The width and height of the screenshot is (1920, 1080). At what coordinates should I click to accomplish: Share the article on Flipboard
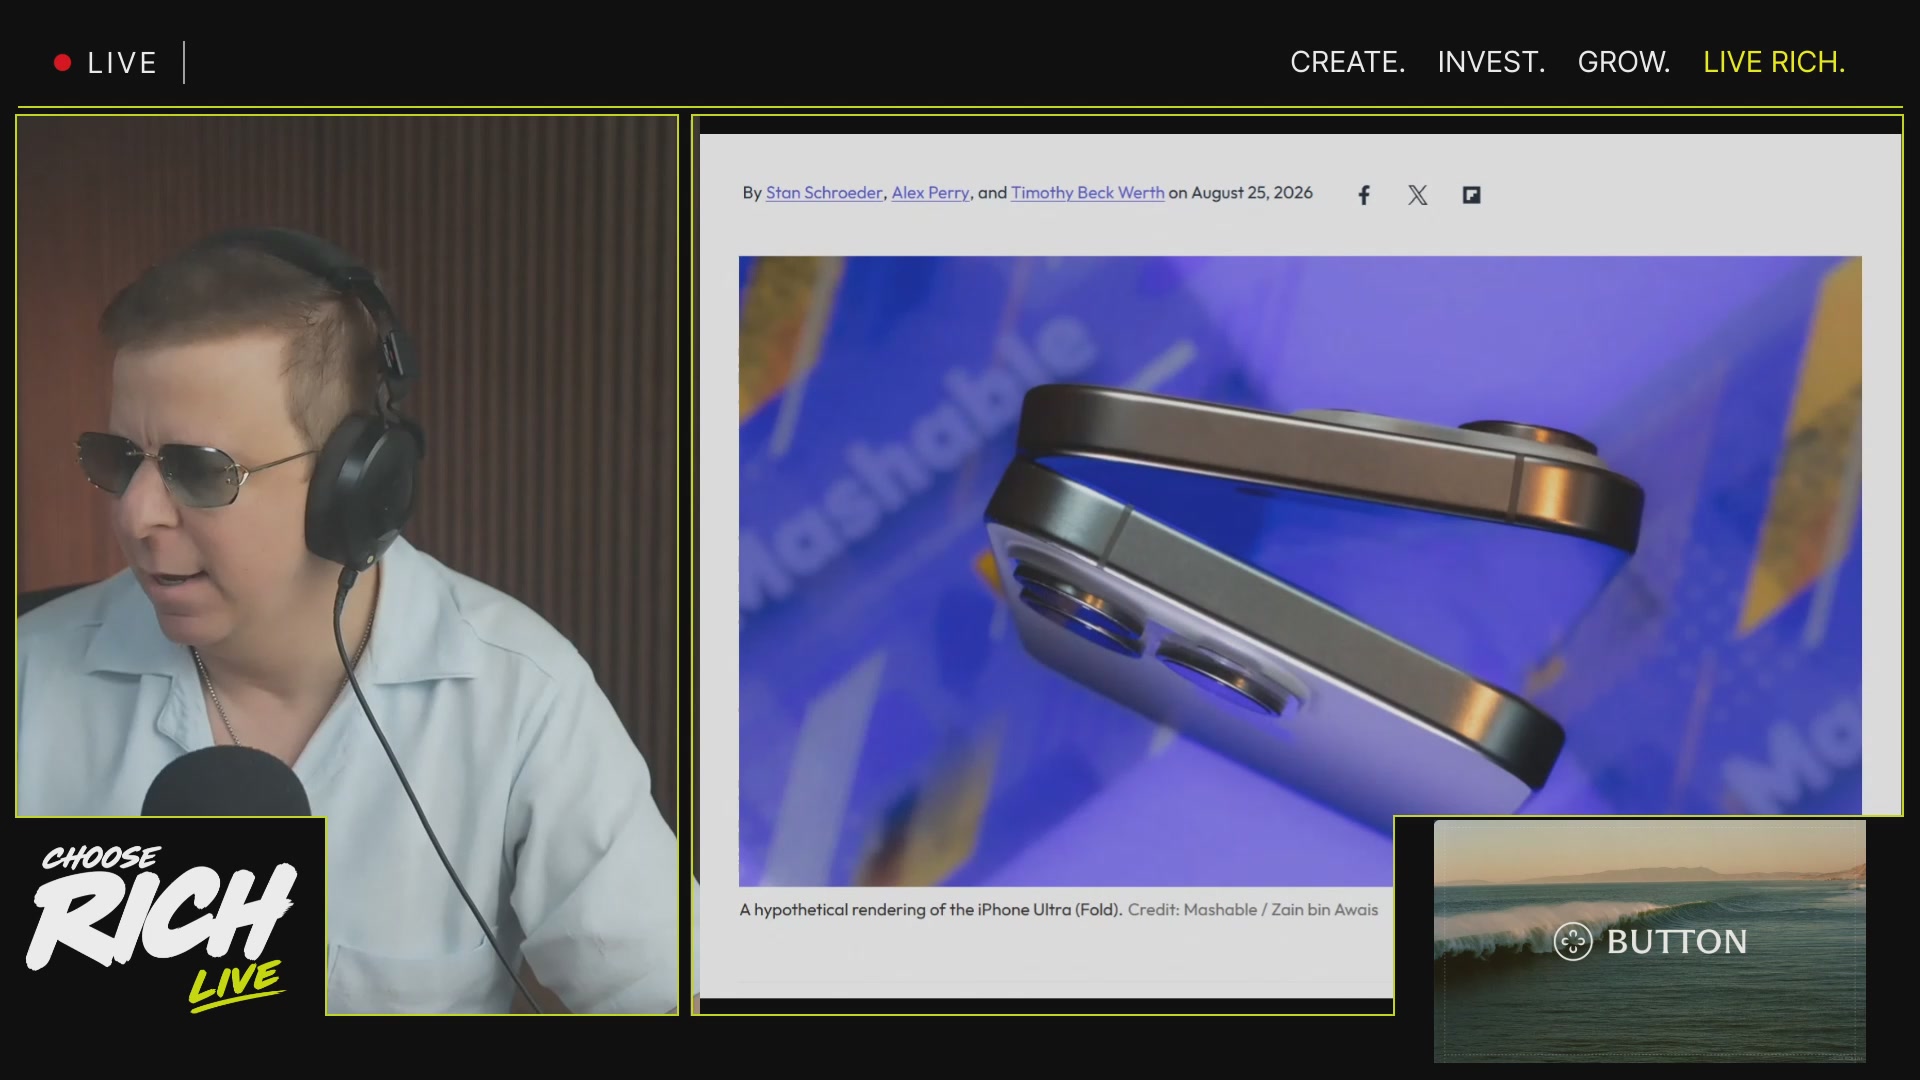coord(1471,195)
